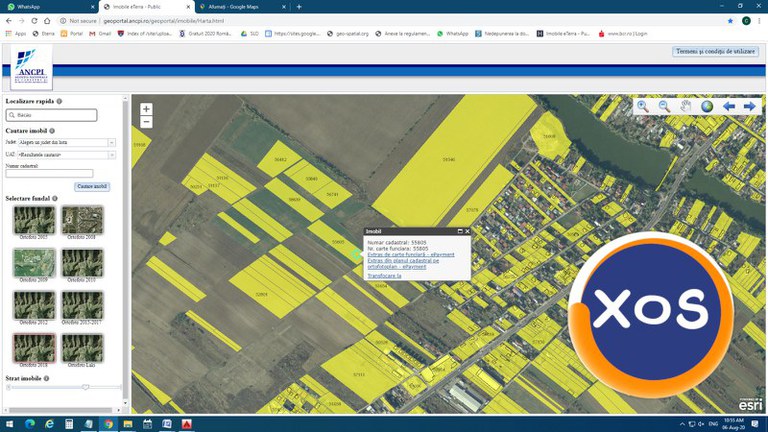This screenshot has height=432, width=768.
Task: Open the Anexe la regulamen... bookmark
Action: (403, 34)
